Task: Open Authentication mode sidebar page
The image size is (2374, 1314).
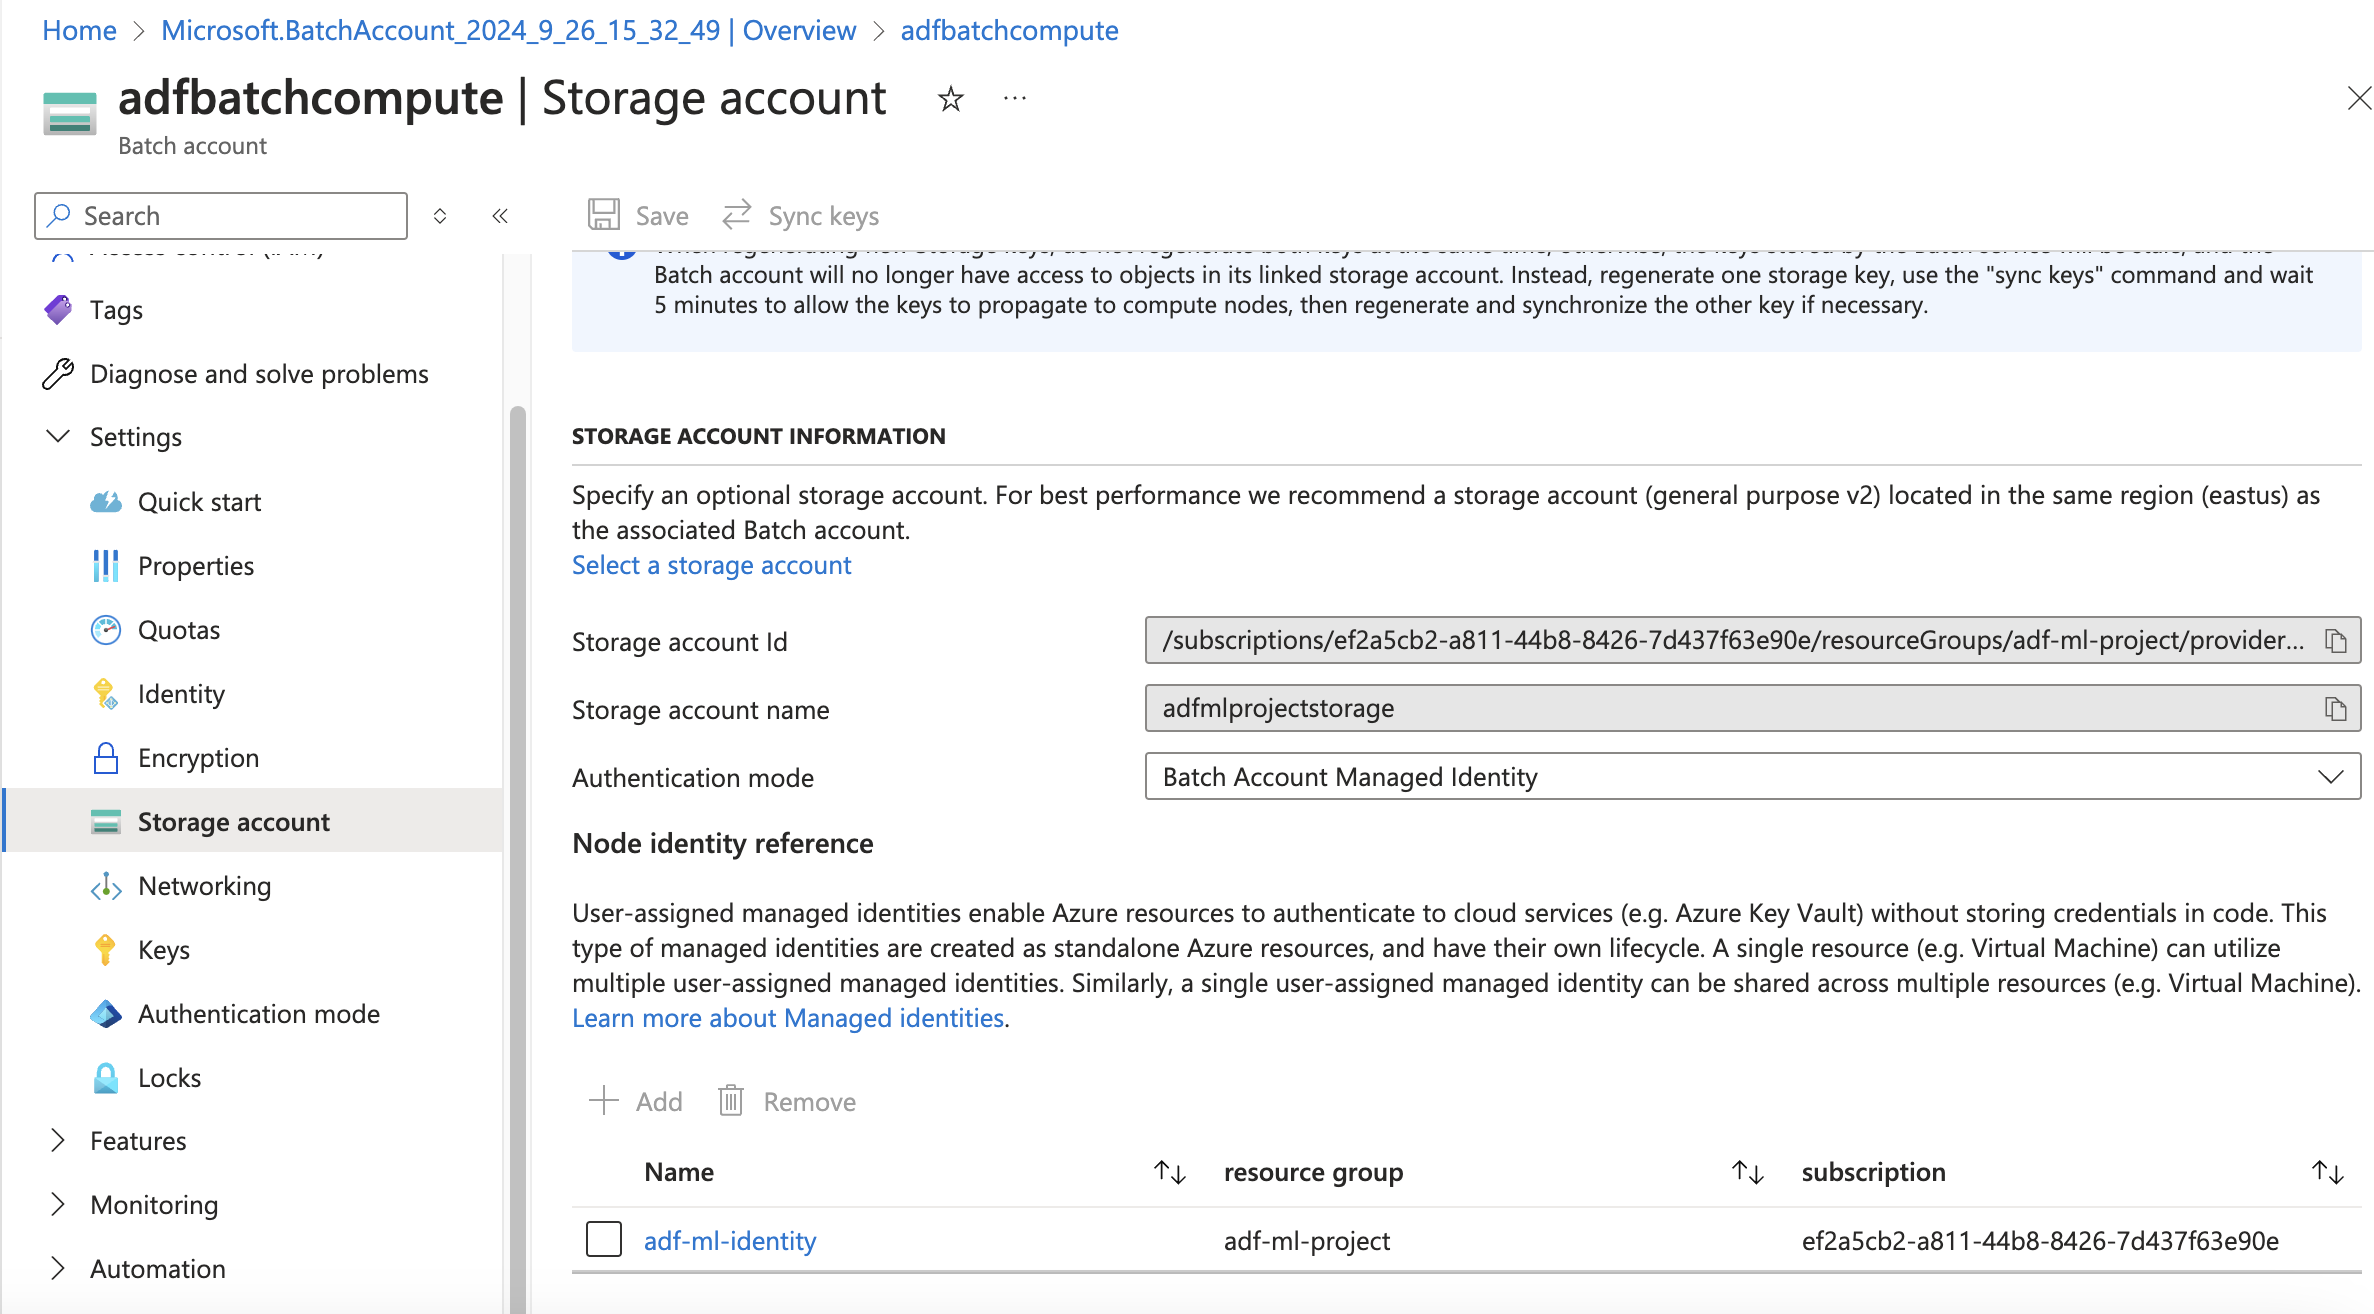Action: 259,1014
